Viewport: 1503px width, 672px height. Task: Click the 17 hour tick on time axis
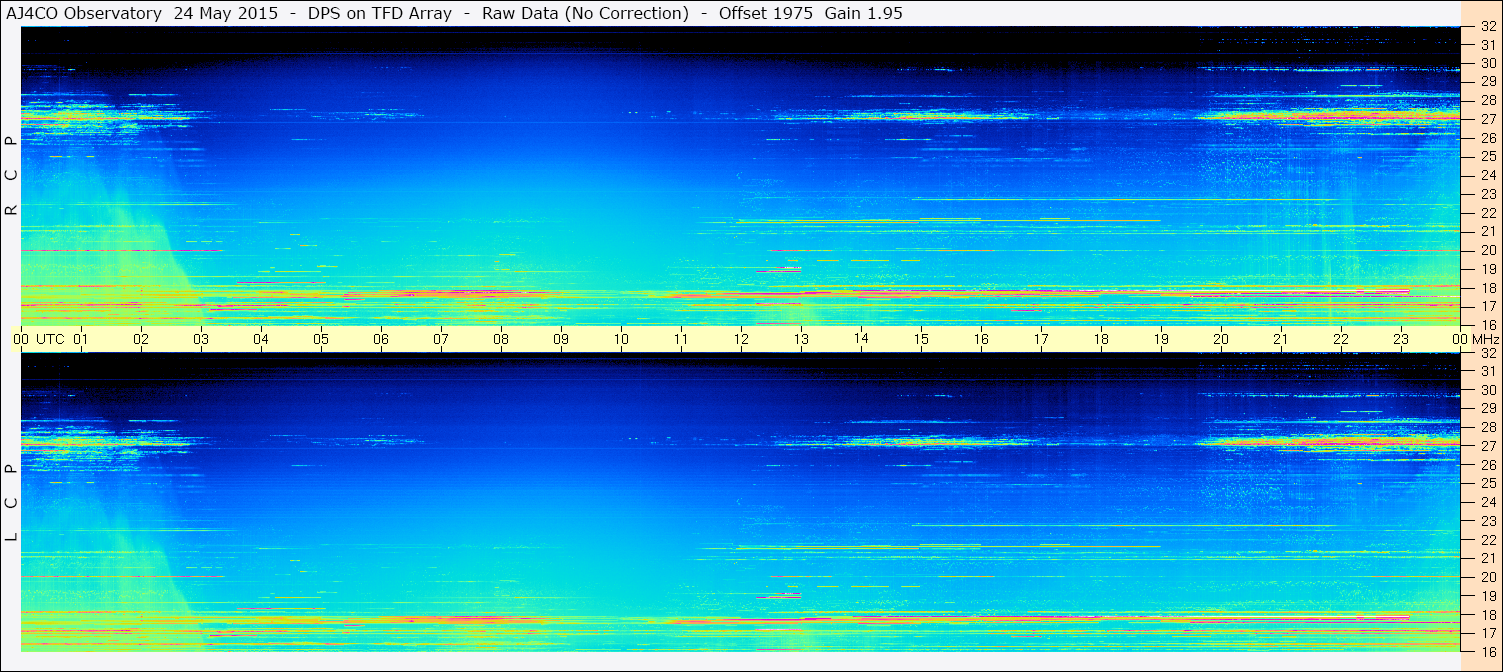(x=1041, y=339)
